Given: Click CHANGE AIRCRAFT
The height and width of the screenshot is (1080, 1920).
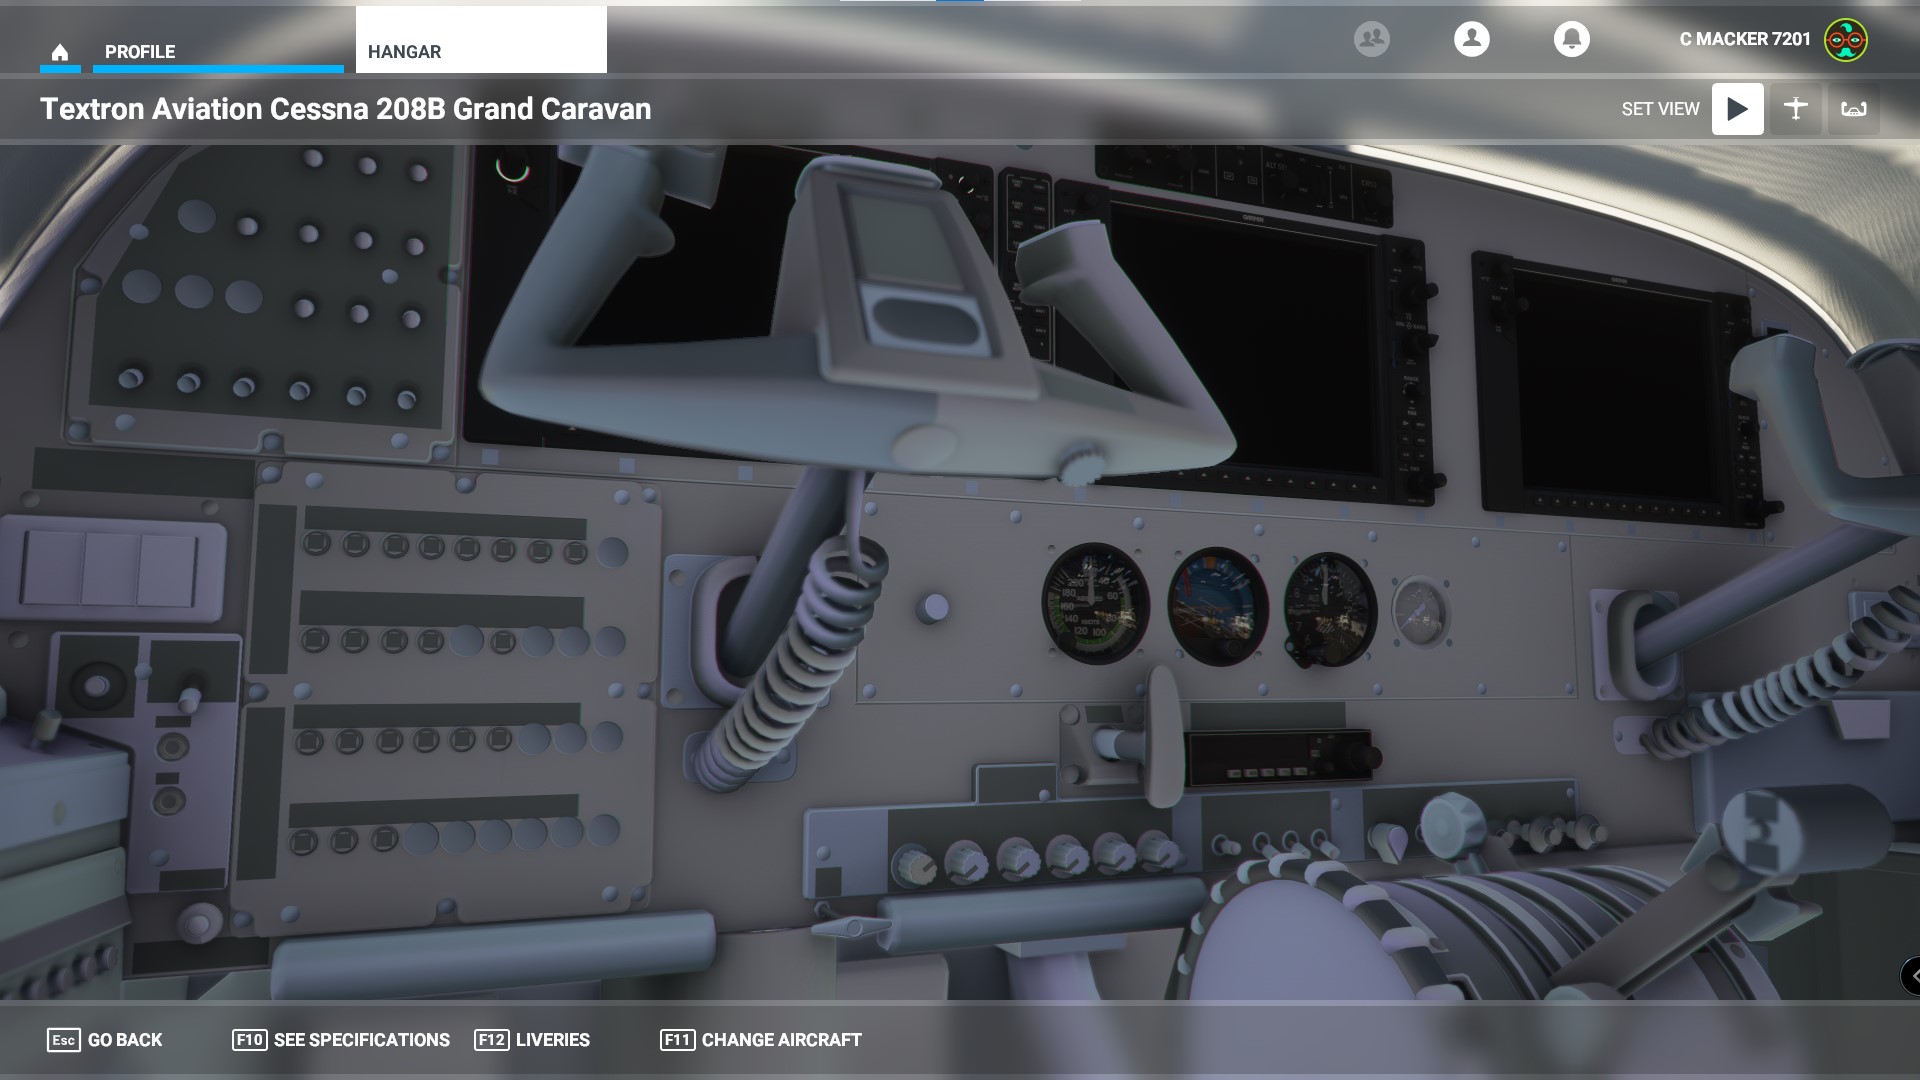Looking at the screenshot, I should click(x=781, y=1040).
